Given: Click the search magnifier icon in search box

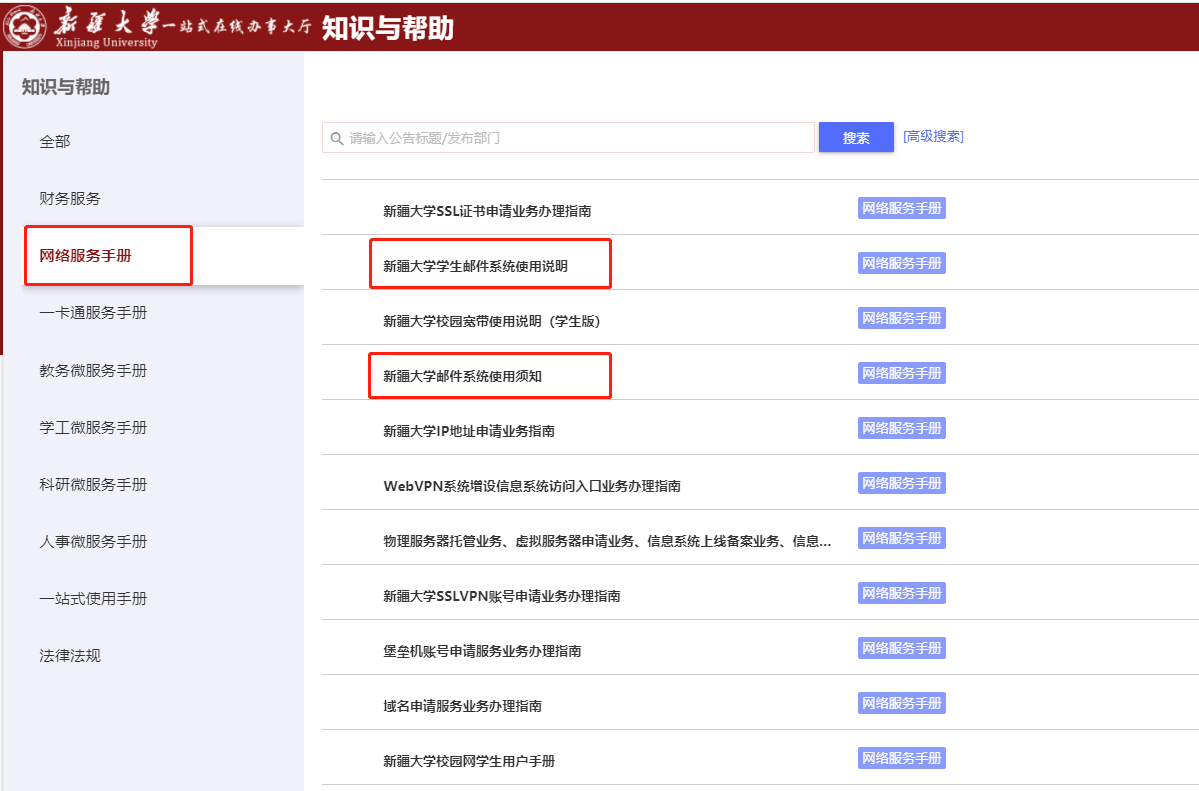Looking at the screenshot, I should pyautogui.click(x=336, y=138).
